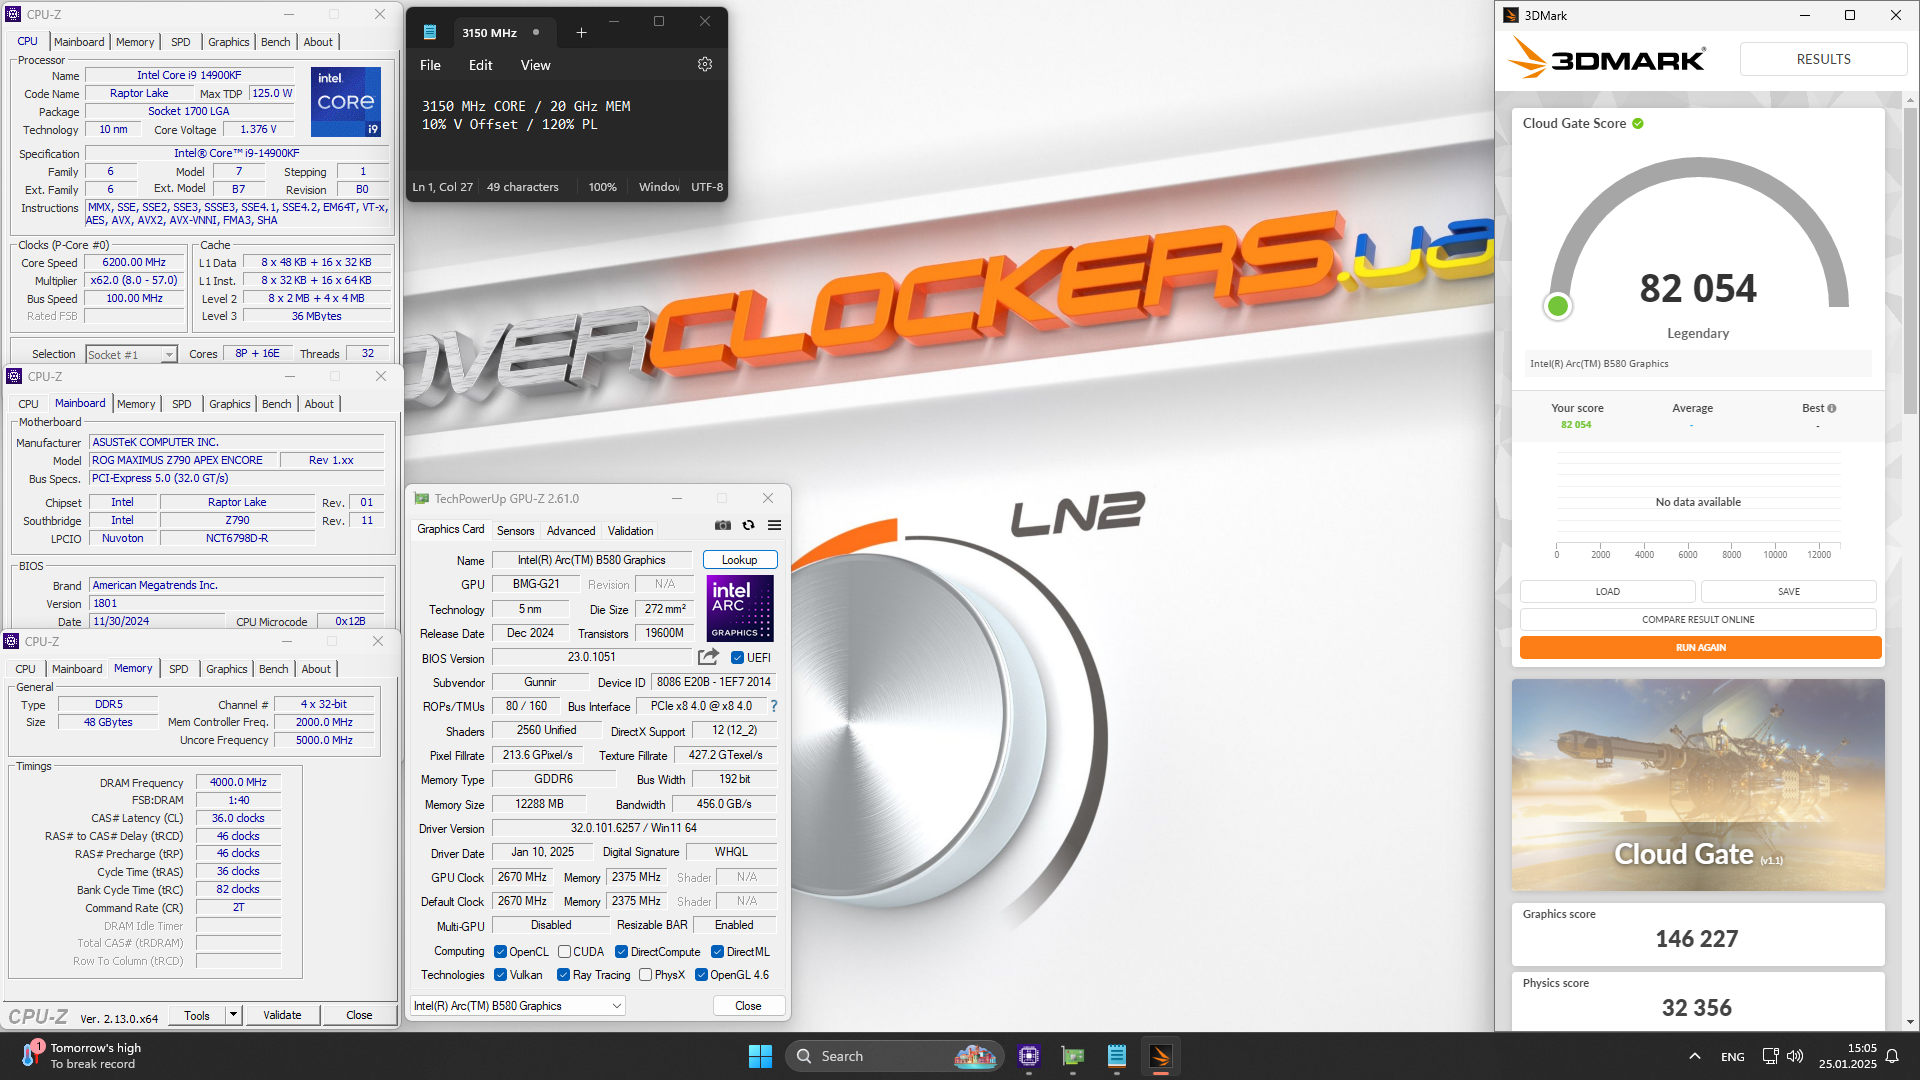1920x1080 pixels.
Task: Click the RUN AGAIN button in 3DMark
Action: [1700, 648]
